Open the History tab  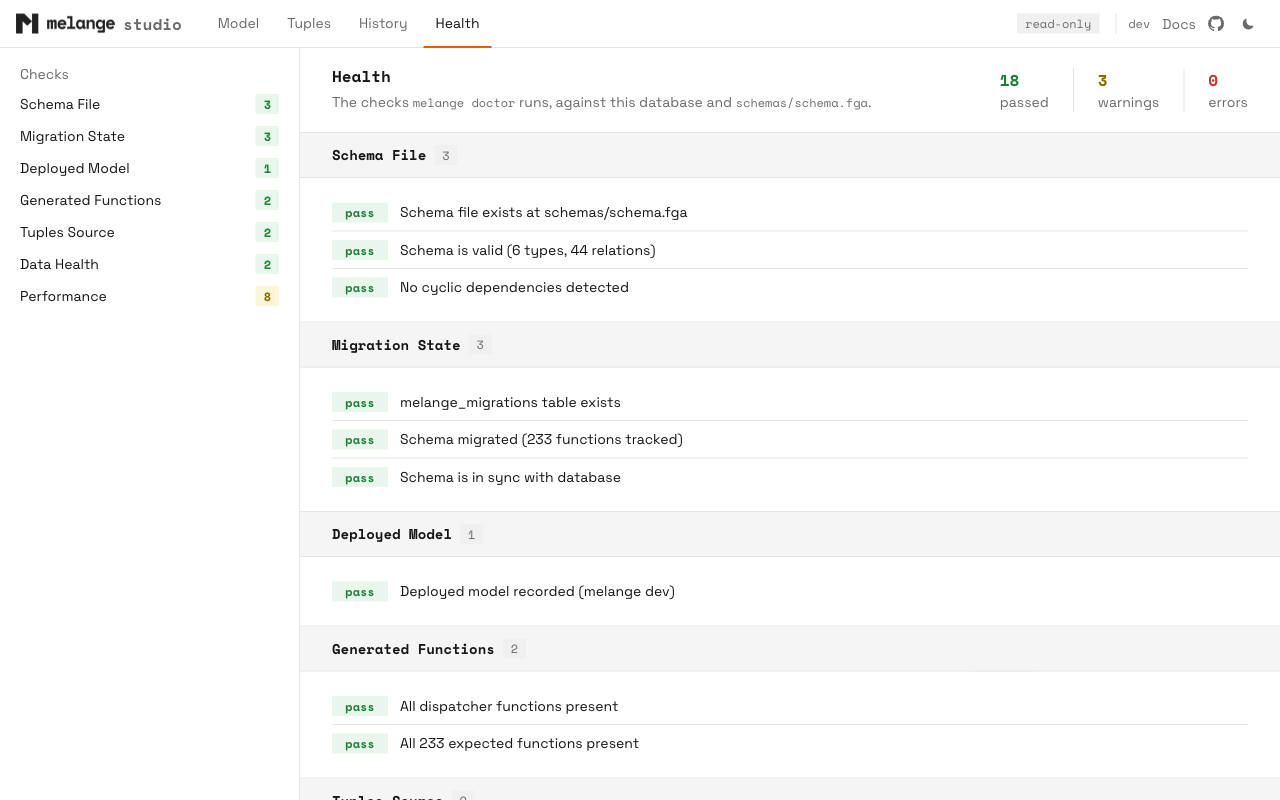pos(383,24)
